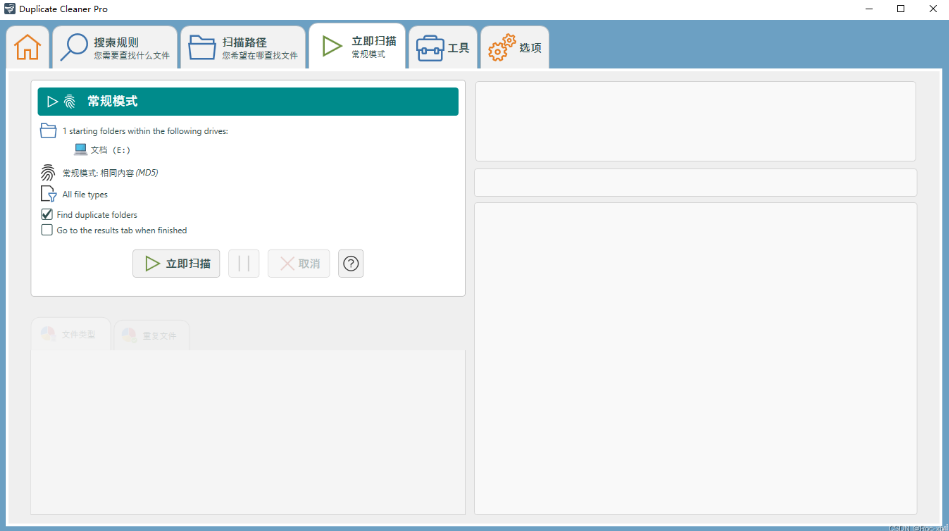Go to the Home tab house icon

coord(27,47)
